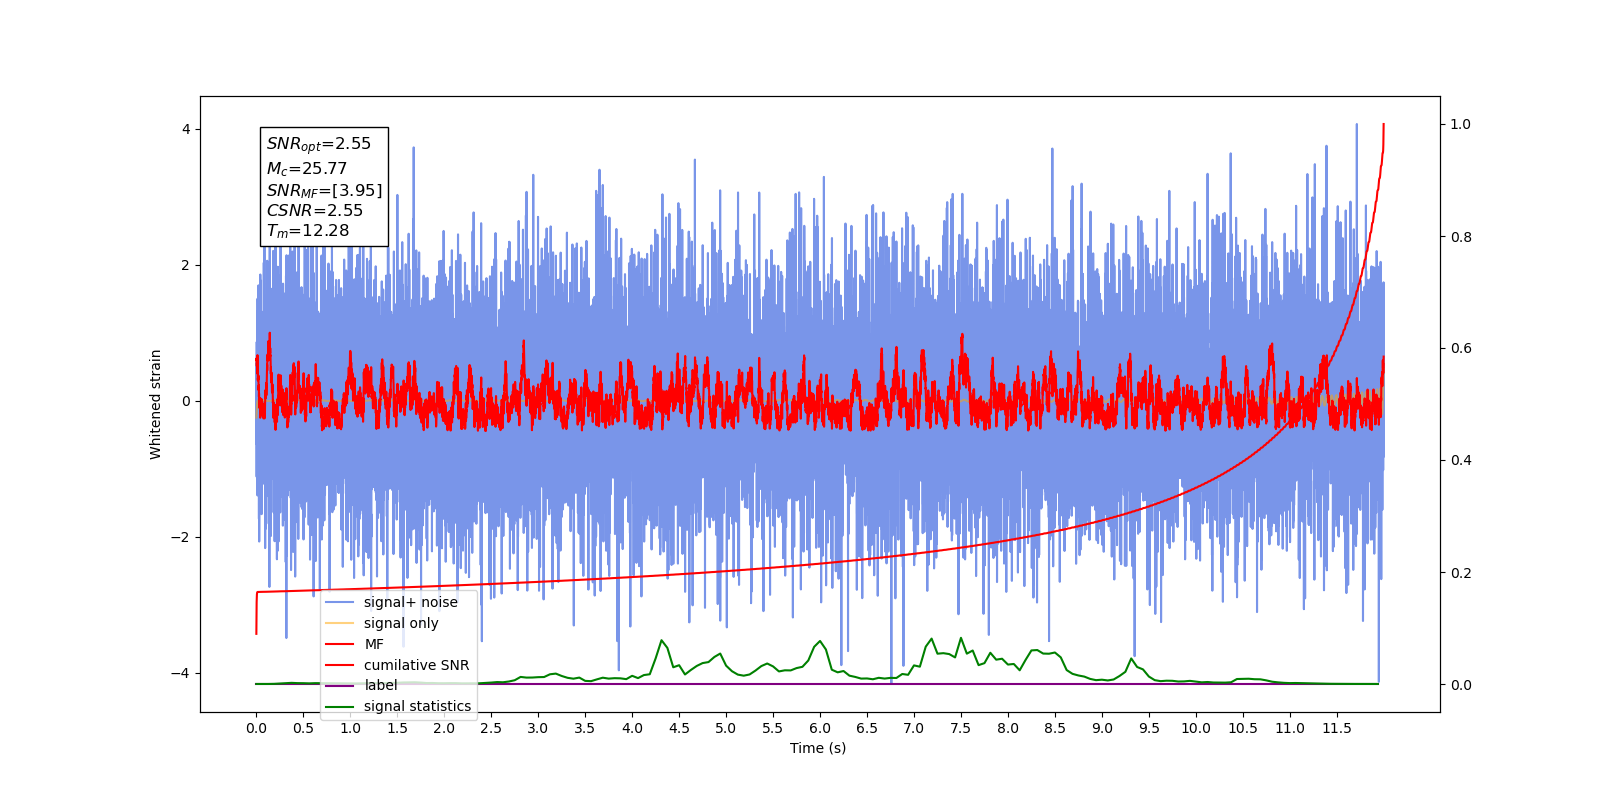Click the T_m=12.28 annotation line
The width and height of the screenshot is (1600, 800).
point(308,231)
